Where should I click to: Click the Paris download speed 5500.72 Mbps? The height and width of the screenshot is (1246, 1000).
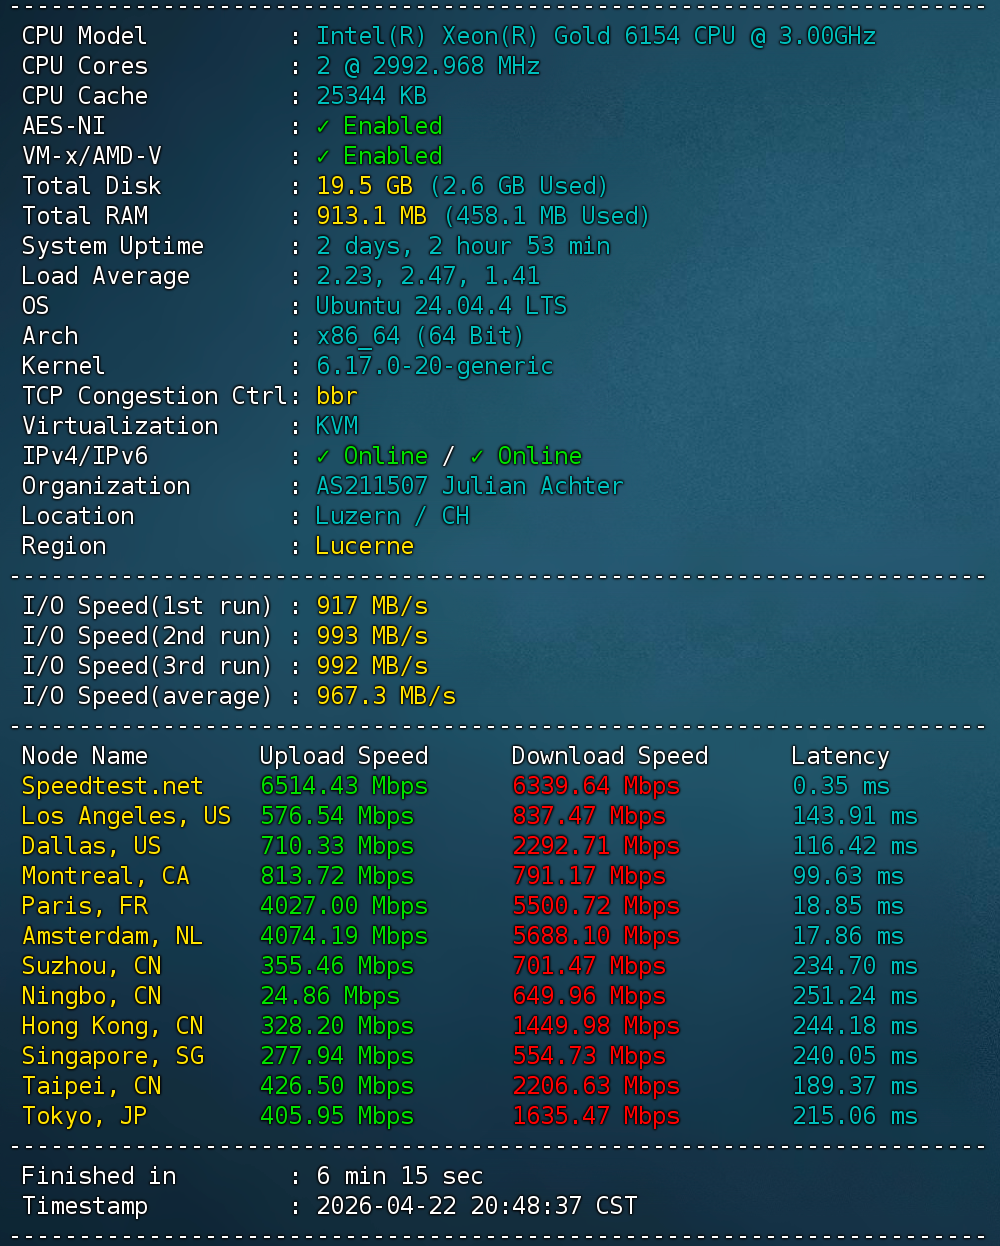tap(595, 906)
